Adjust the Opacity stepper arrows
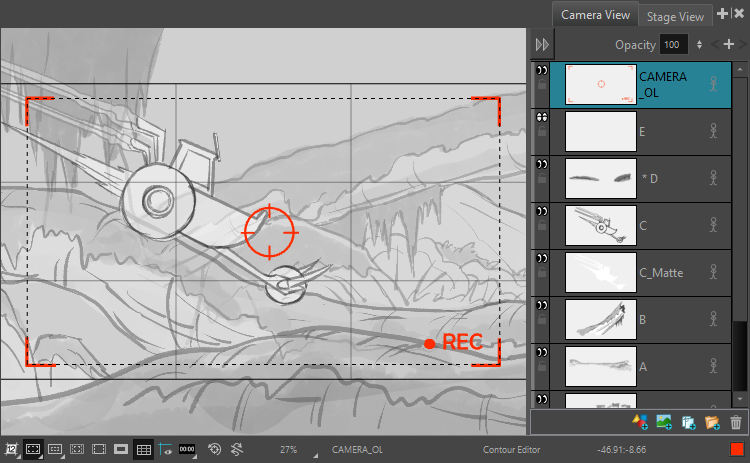This screenshot has height=463, width=750. (699, 45)
